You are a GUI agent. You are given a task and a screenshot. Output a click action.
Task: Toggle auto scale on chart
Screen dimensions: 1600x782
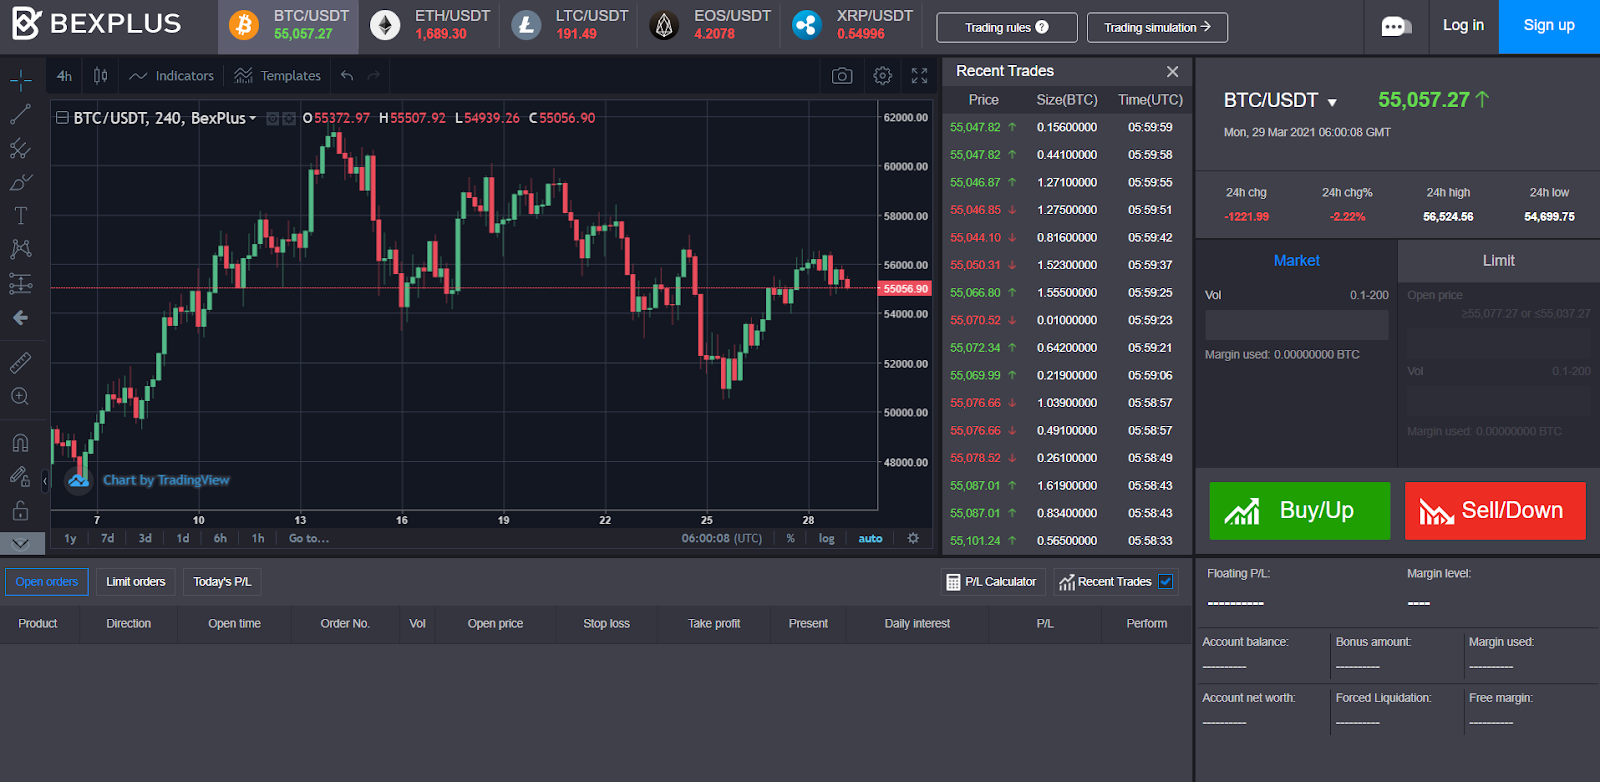point(870,538)
